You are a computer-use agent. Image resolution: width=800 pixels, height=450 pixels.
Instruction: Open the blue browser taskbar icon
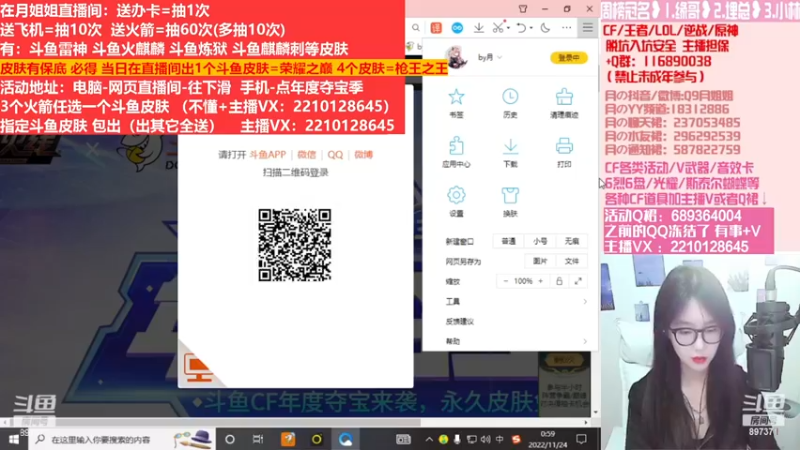coord(345,439)
